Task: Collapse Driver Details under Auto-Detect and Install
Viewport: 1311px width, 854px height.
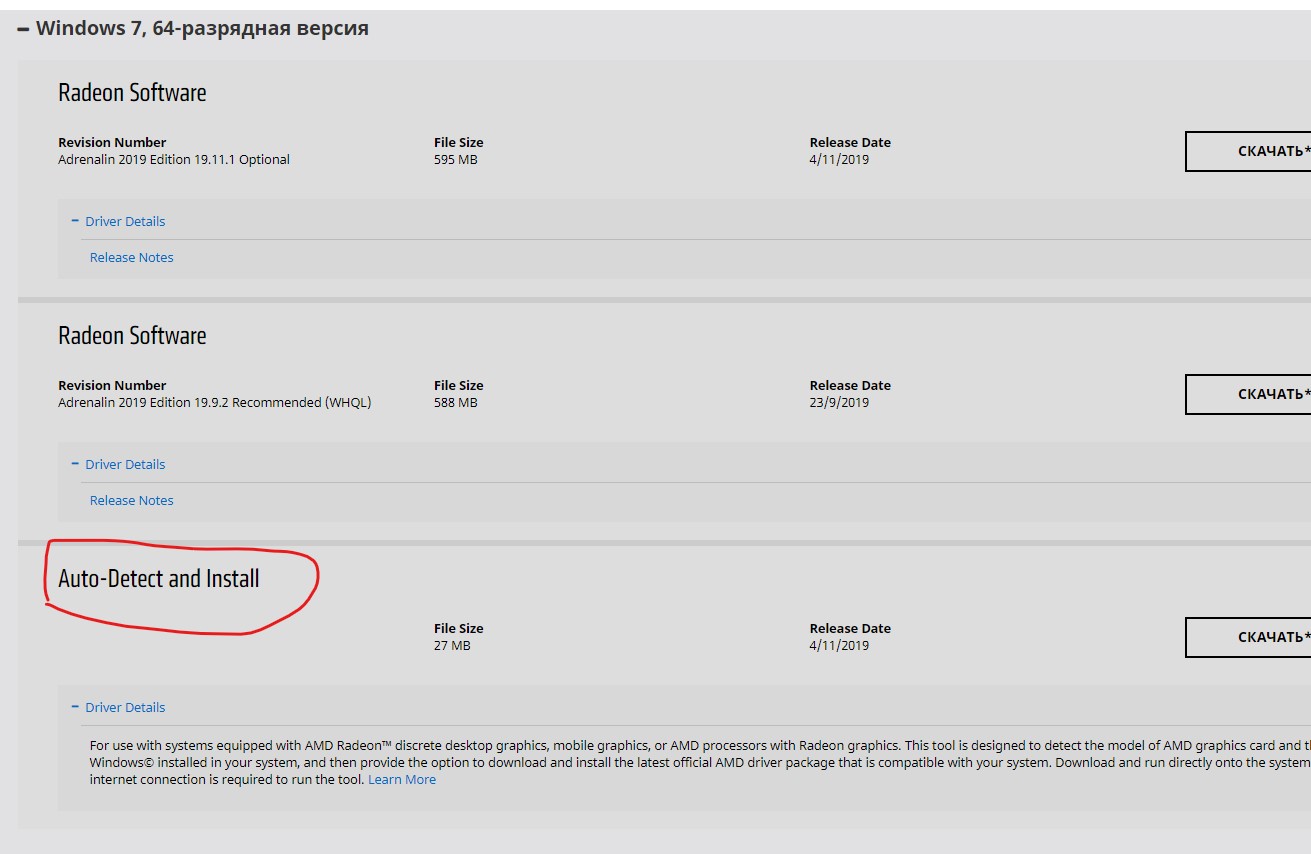Action: [118, 707]
